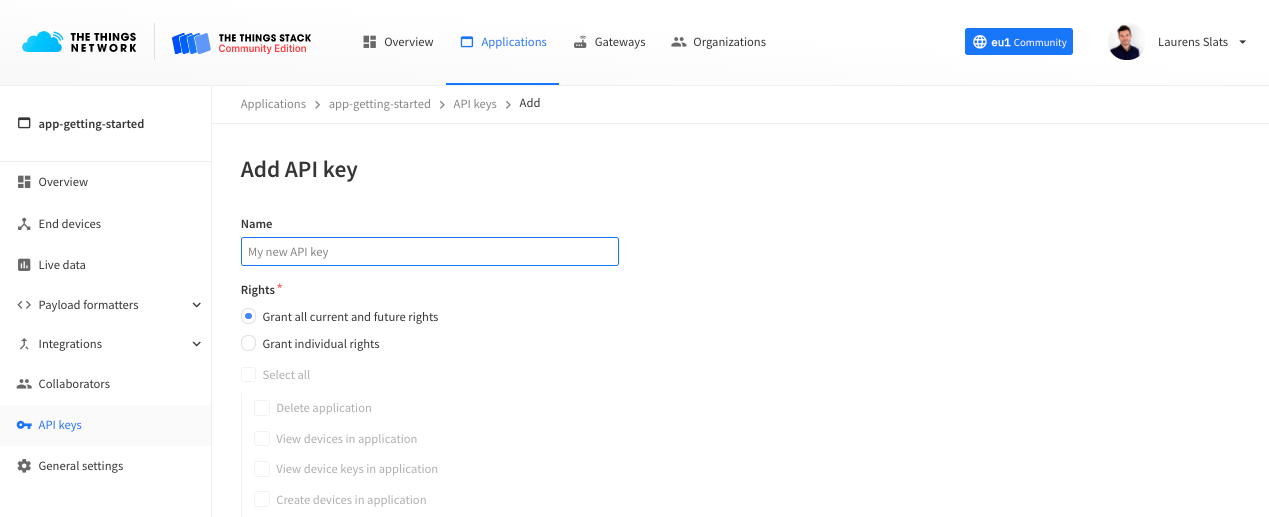
Task: Click the Live data chart icon
Action: [x=24, y=265]
